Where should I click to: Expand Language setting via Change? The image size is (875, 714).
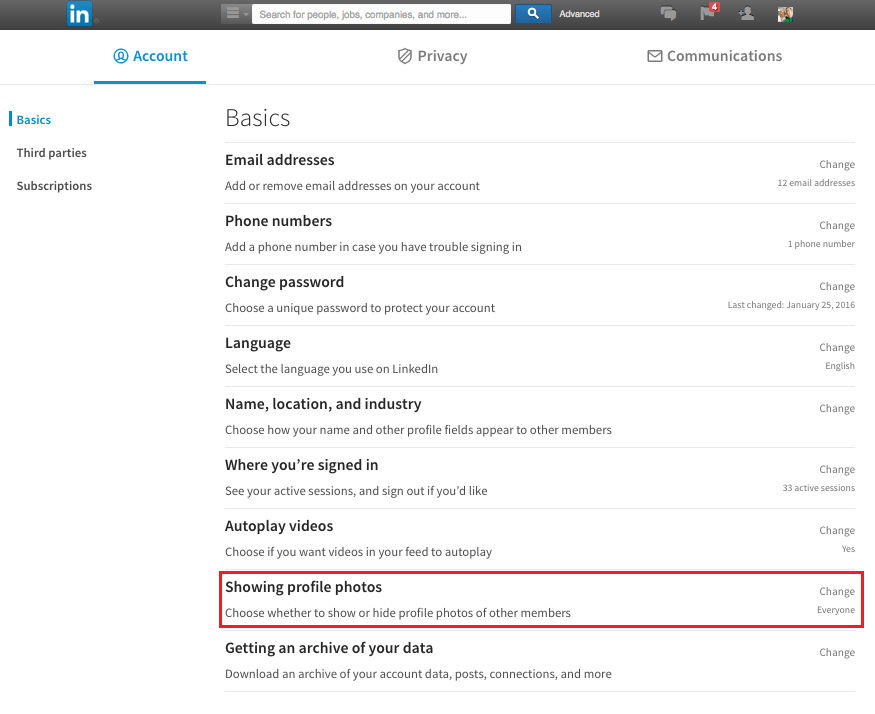click(x=836, y=347)
